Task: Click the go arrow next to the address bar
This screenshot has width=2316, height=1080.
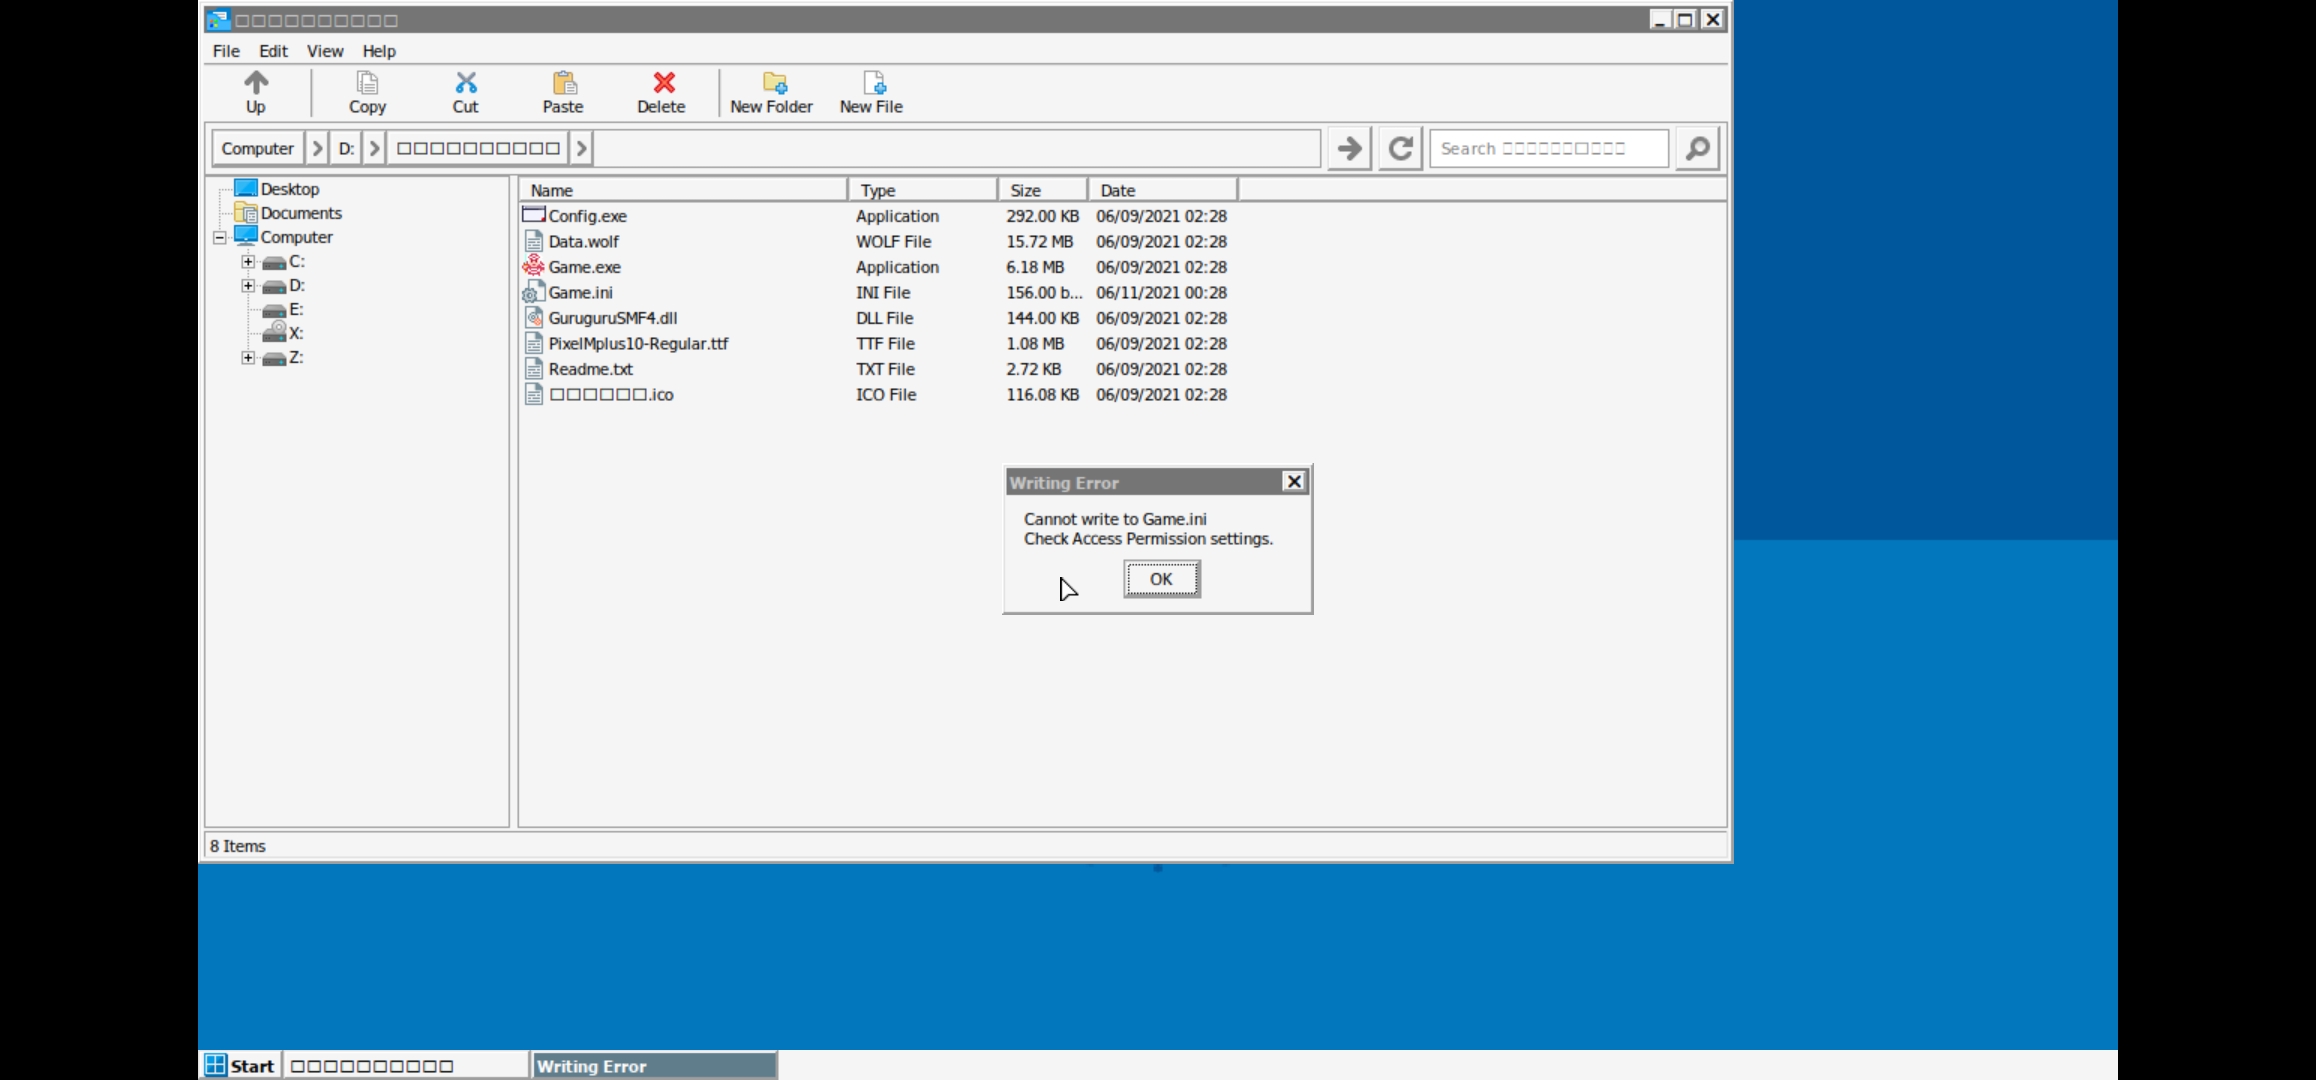Action: coord(1349,149)
